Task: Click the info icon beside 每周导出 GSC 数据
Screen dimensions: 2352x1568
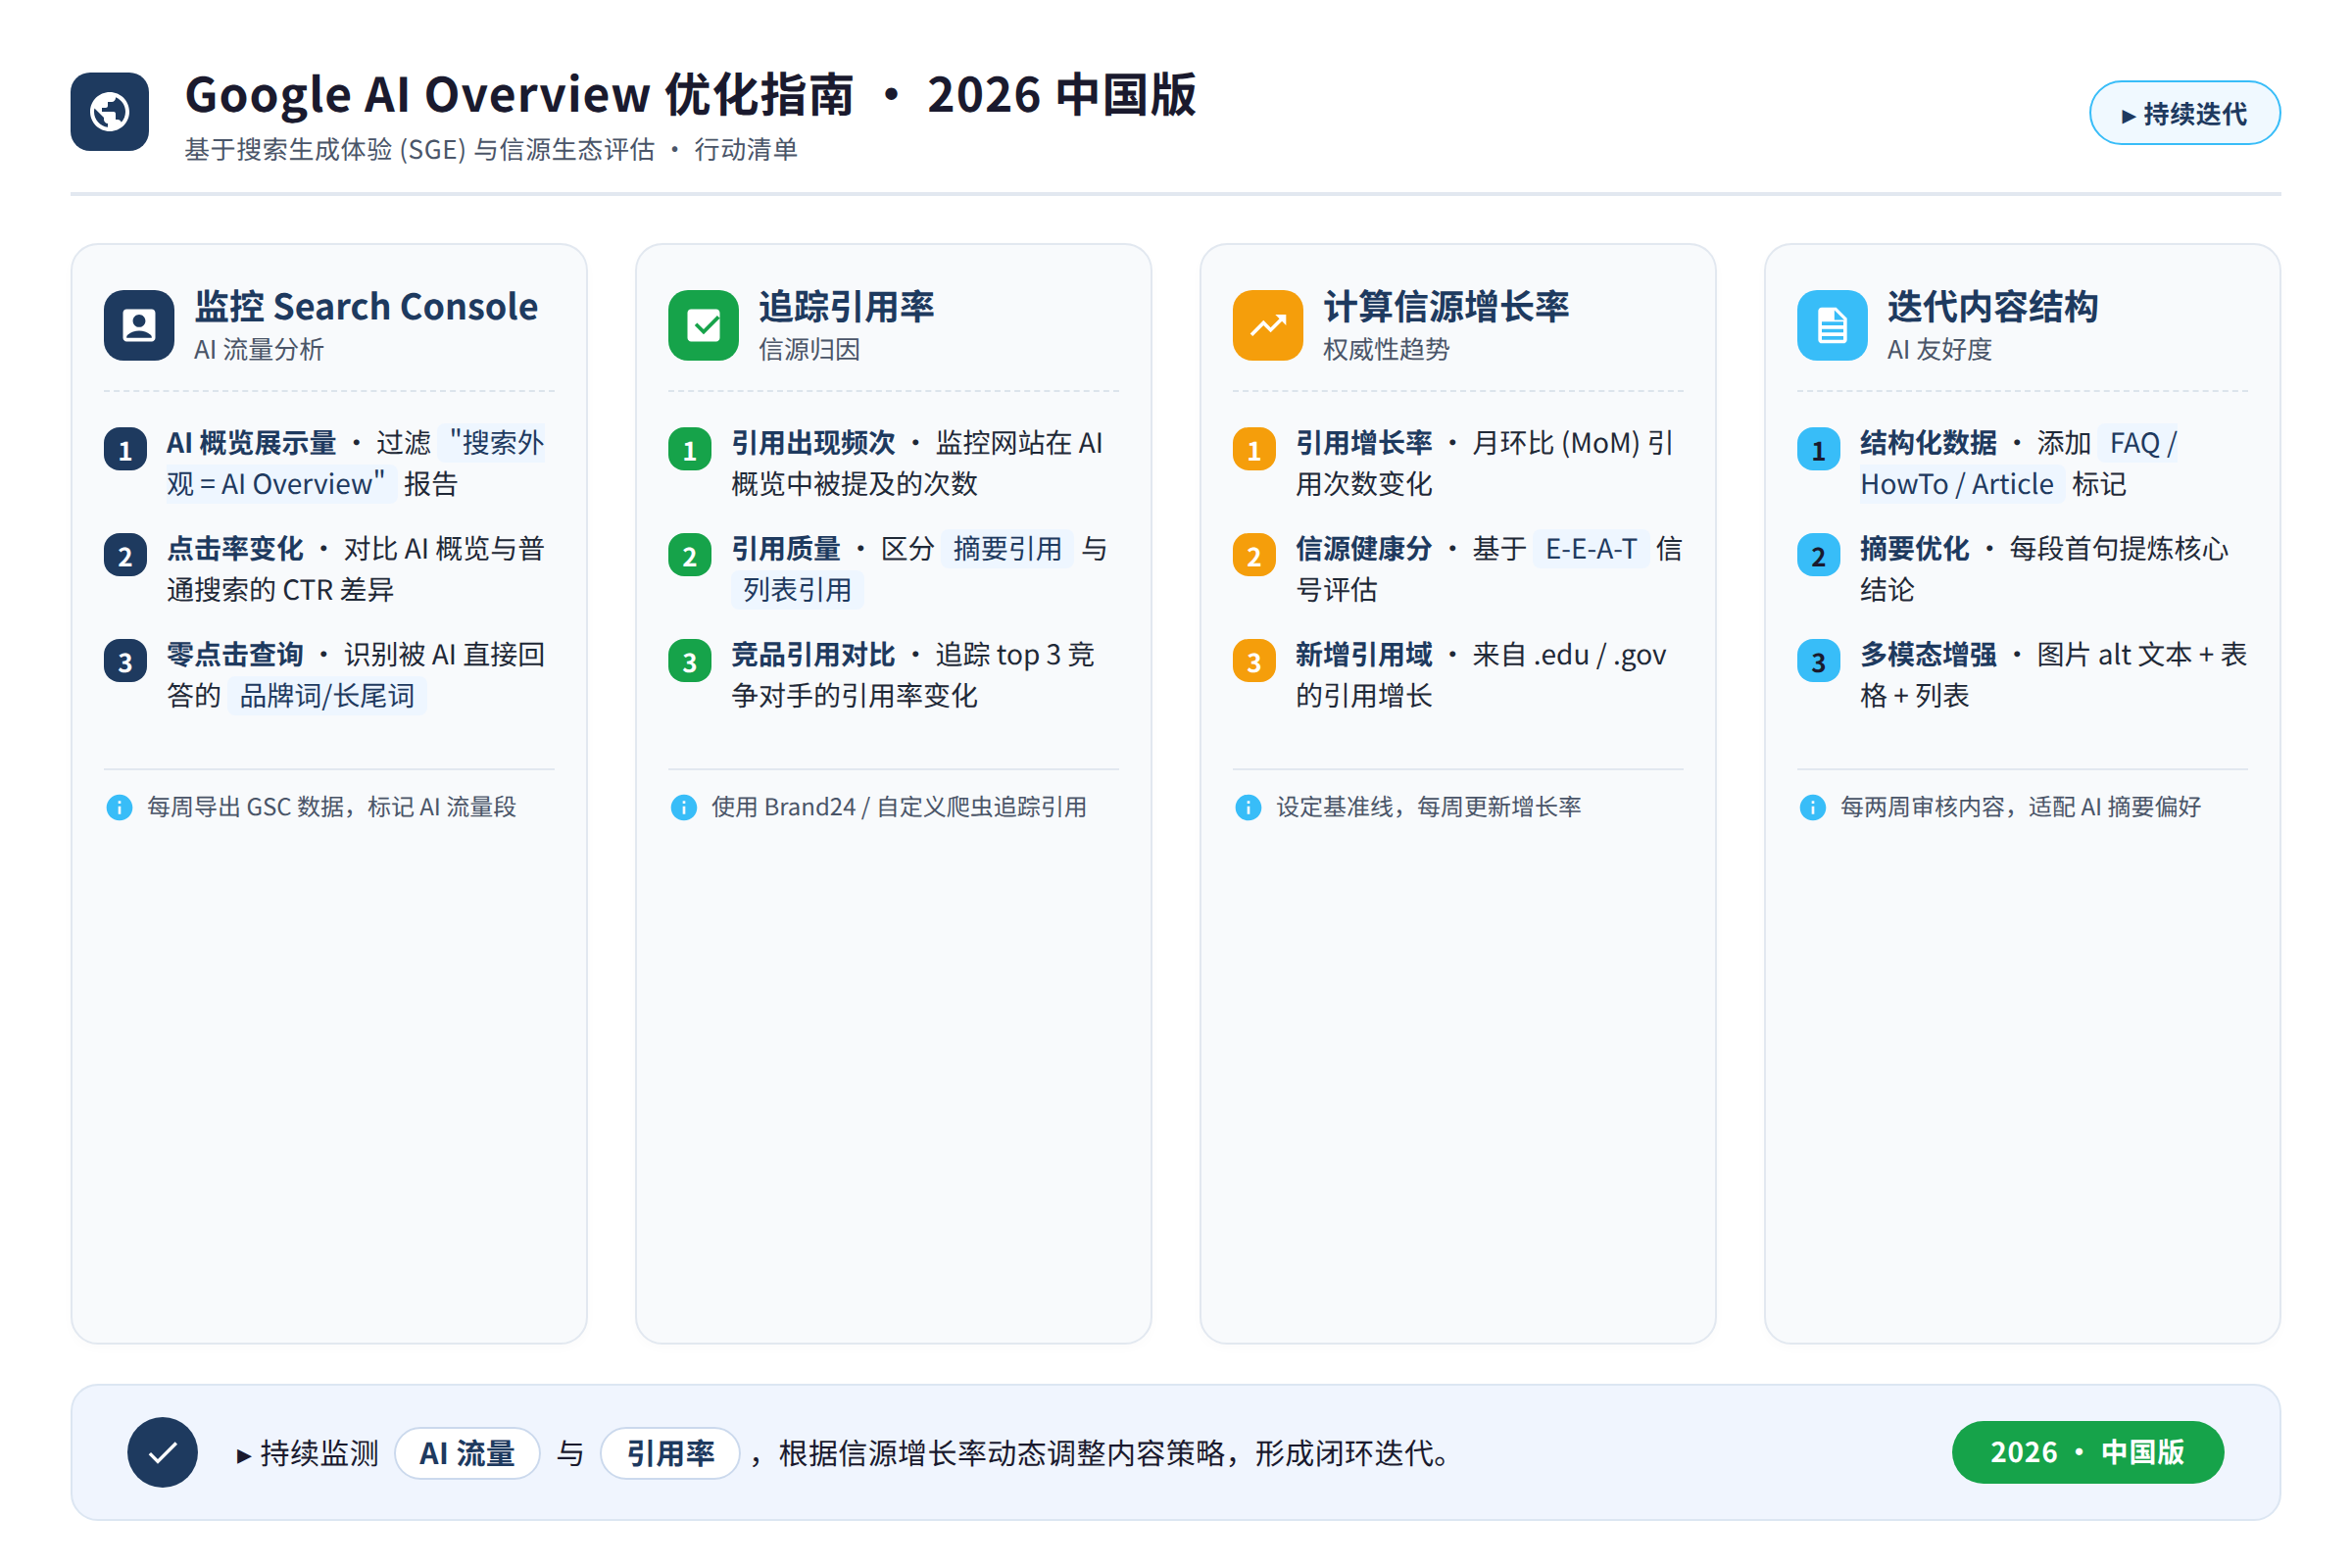Action: (x=119, y=807)
